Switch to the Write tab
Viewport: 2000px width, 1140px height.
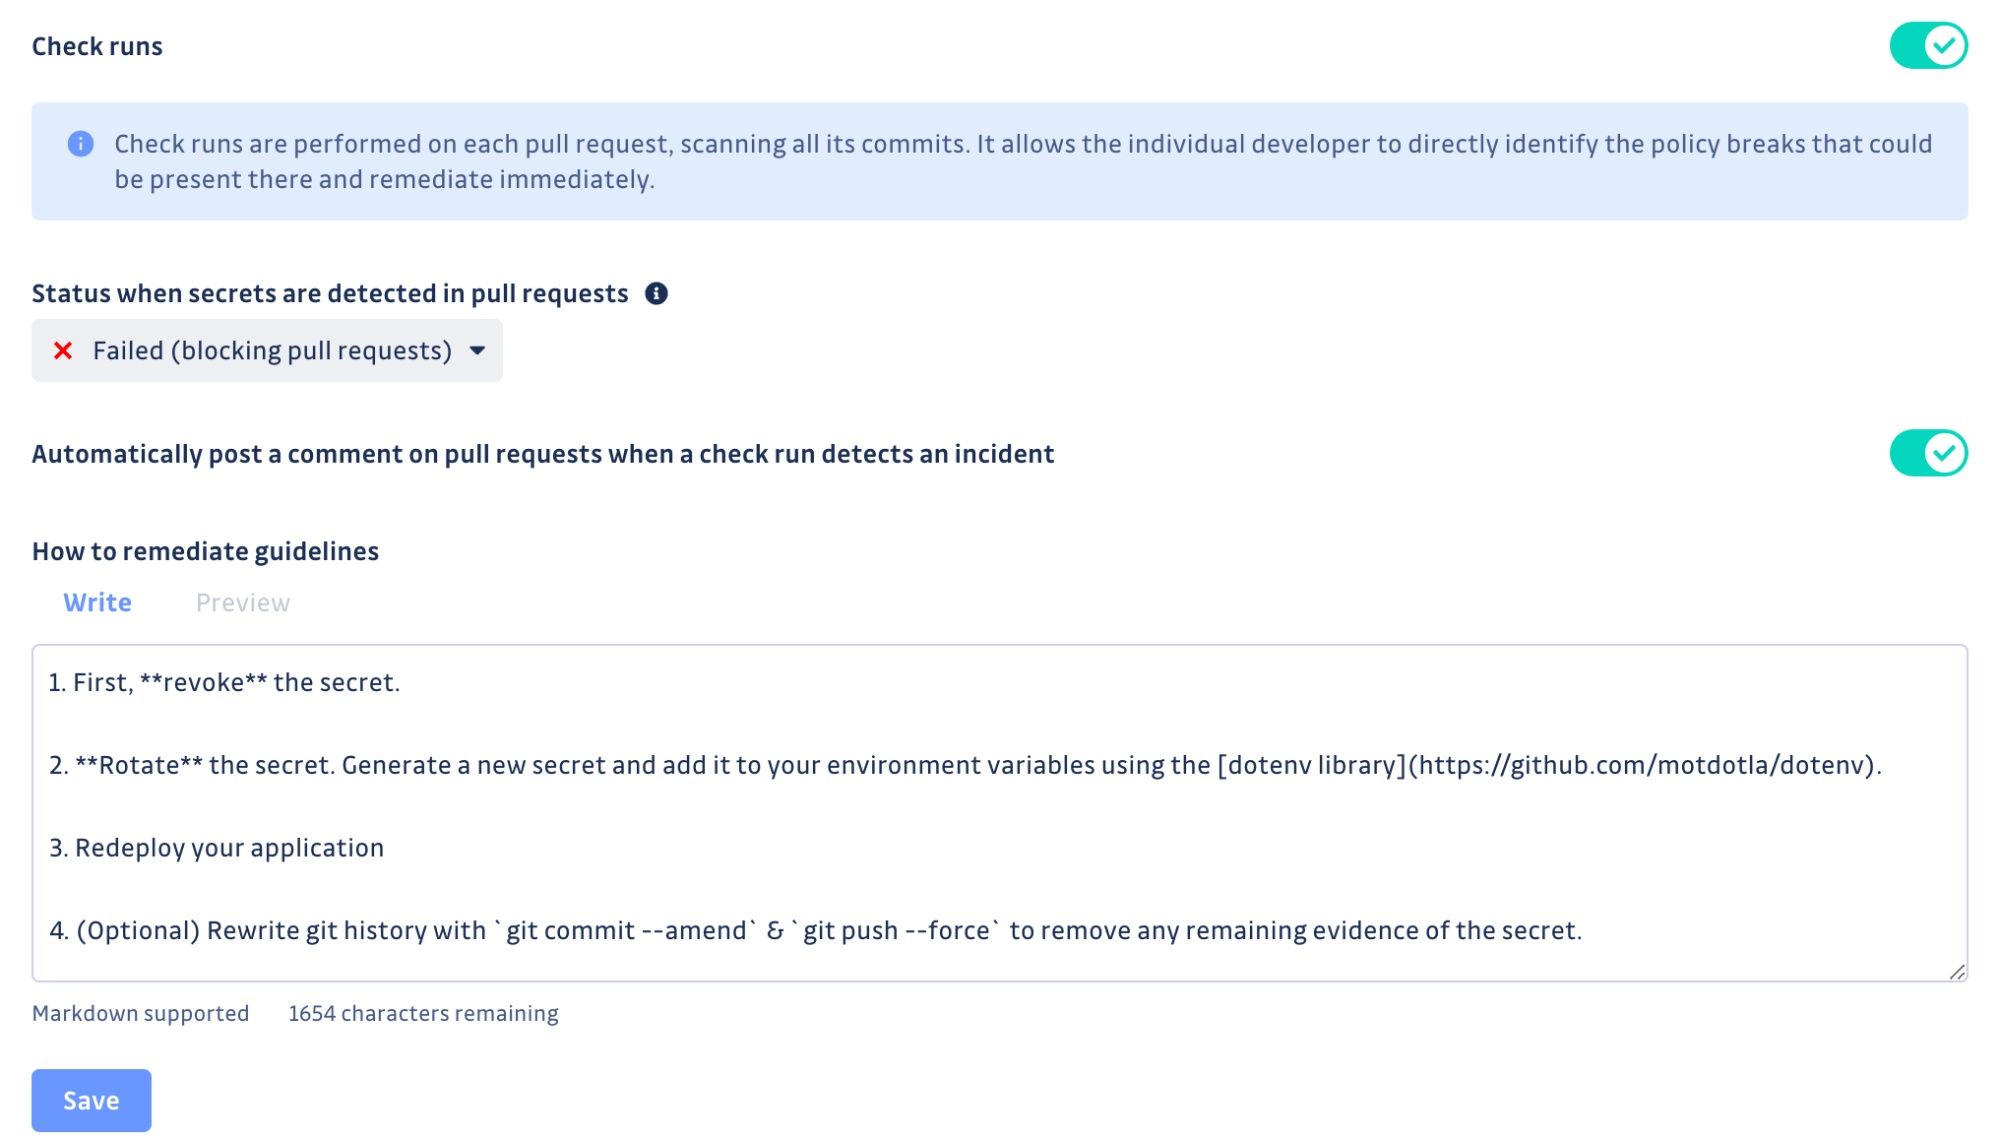tap(97, 603)
